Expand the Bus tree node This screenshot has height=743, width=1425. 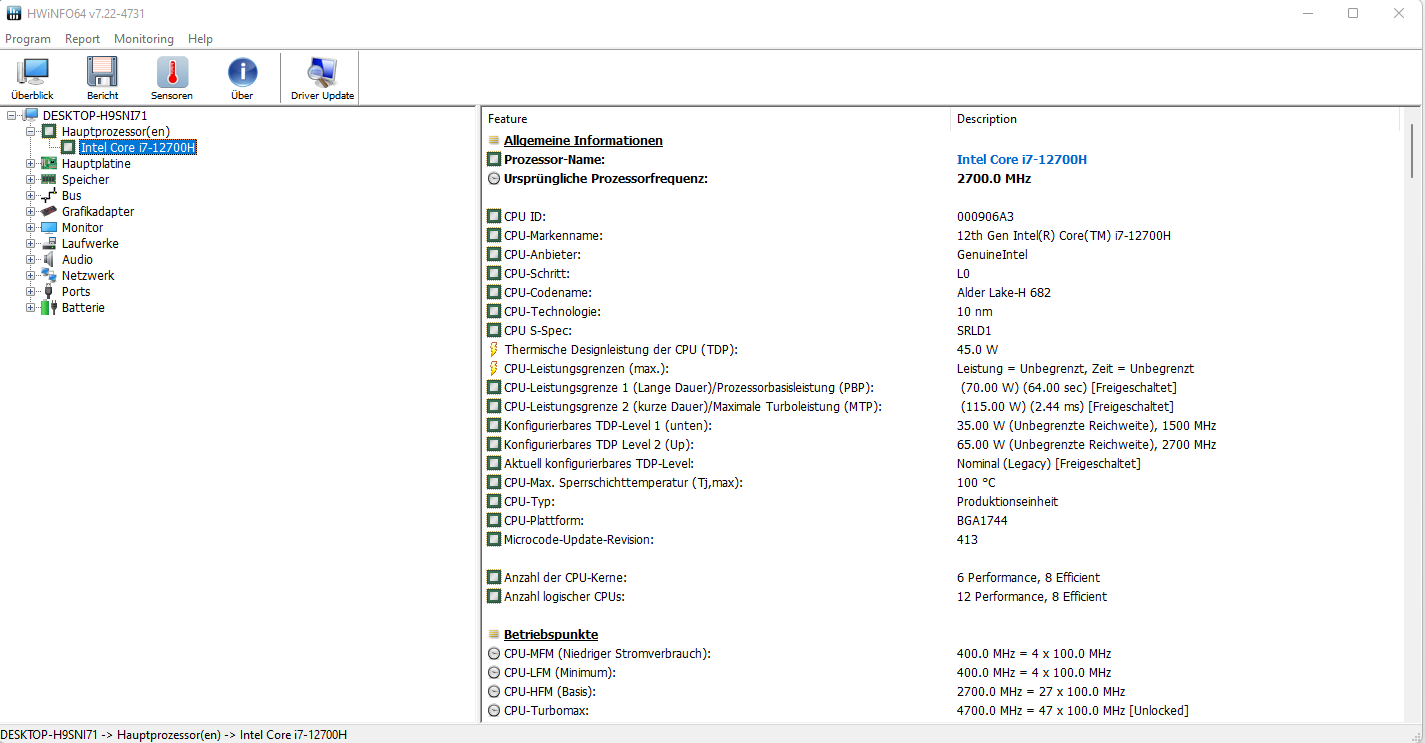point(31,196)
